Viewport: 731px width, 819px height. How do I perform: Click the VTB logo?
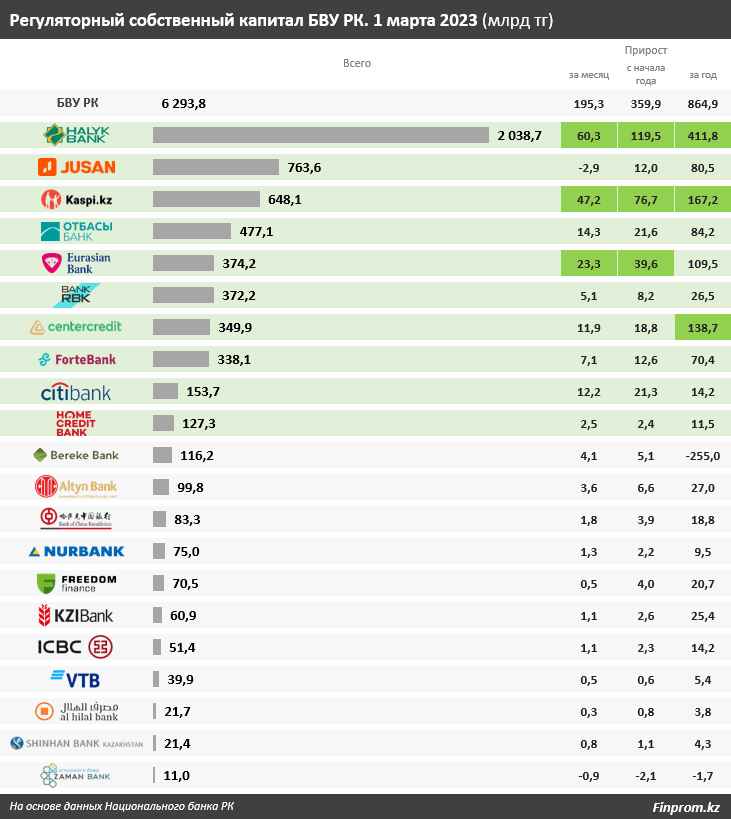76,679
